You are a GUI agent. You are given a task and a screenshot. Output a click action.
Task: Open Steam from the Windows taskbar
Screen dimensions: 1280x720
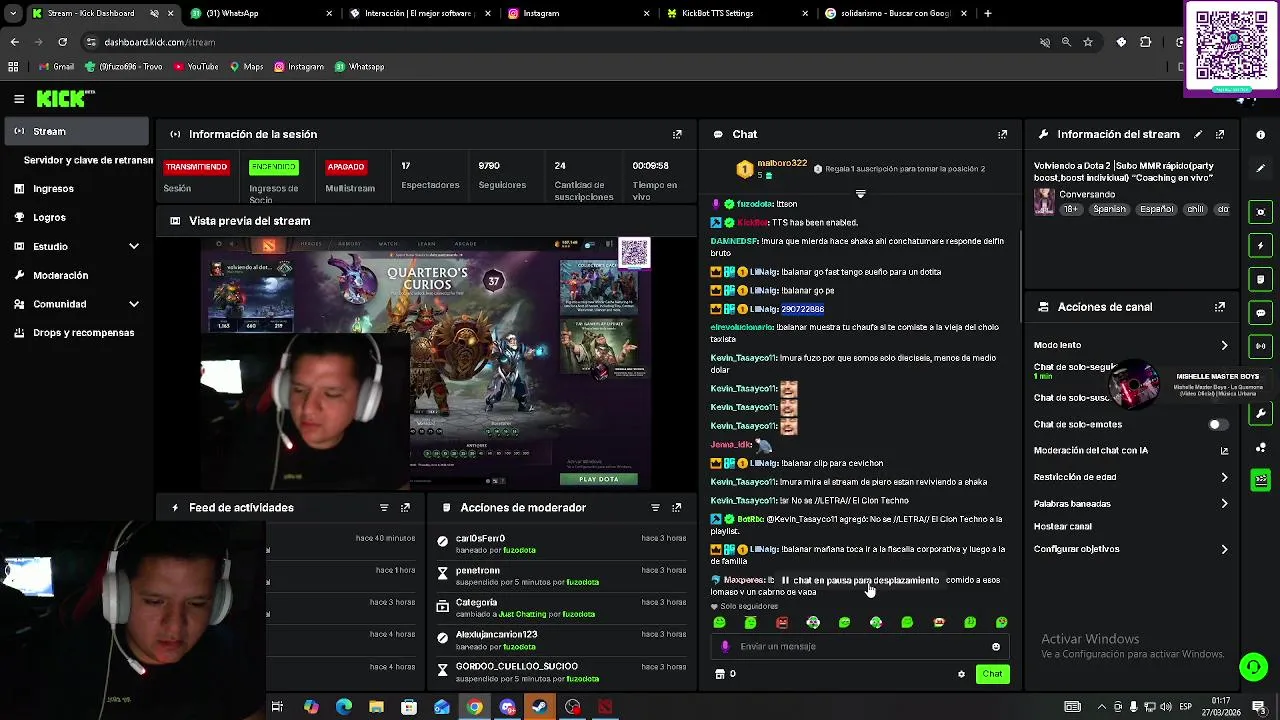tap(539, 707)
